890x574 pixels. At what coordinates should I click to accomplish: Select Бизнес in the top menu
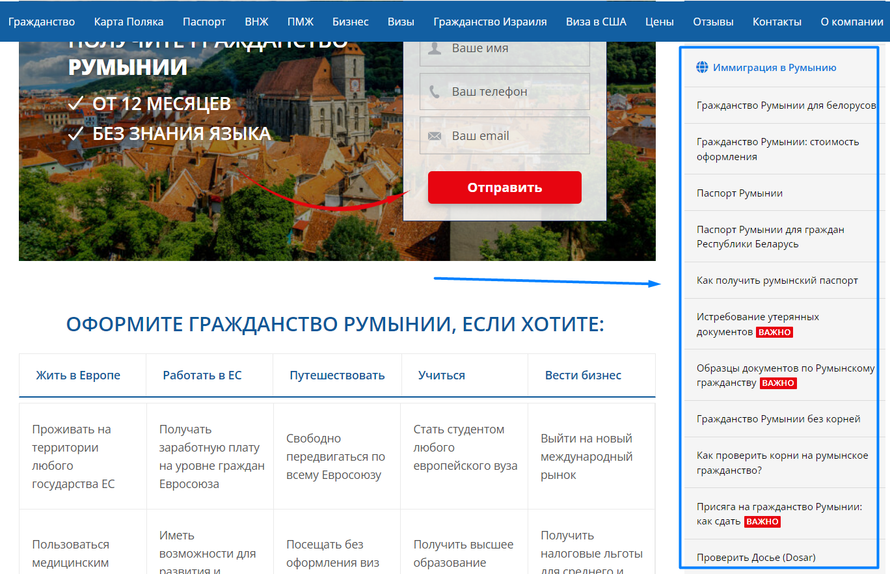[x=350, y=22]
